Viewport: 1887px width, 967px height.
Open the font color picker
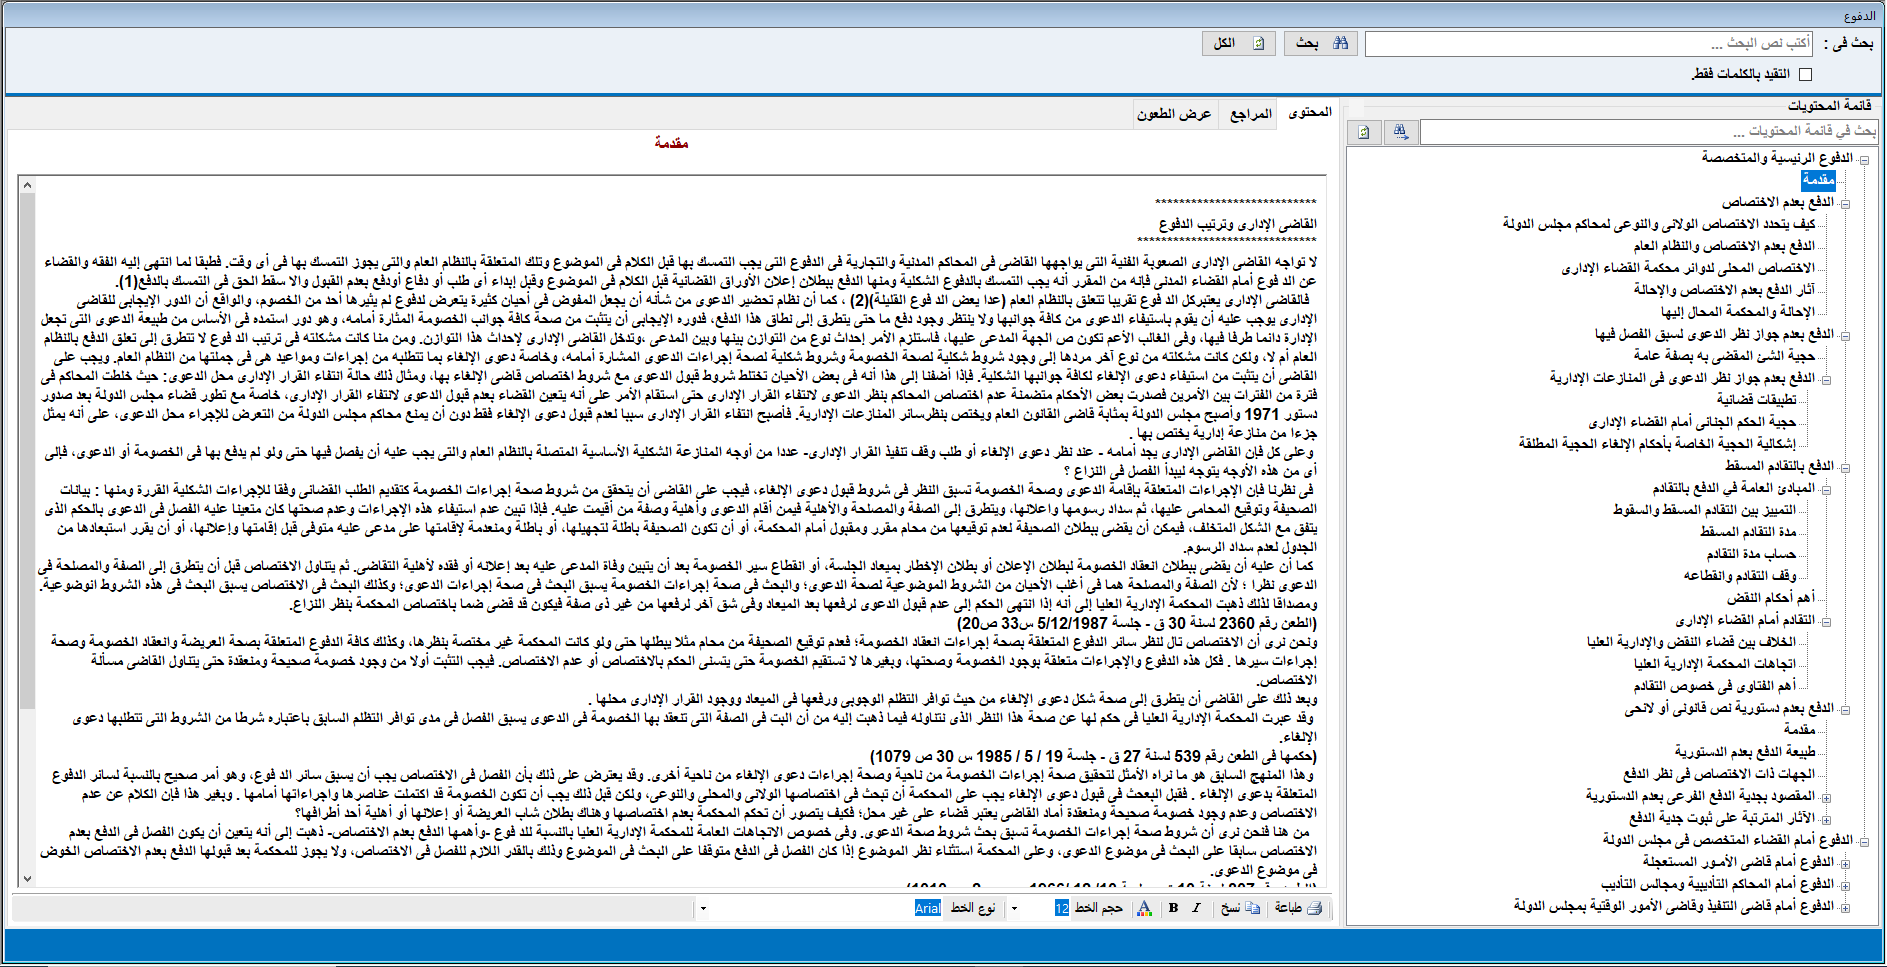[1144, 908]
